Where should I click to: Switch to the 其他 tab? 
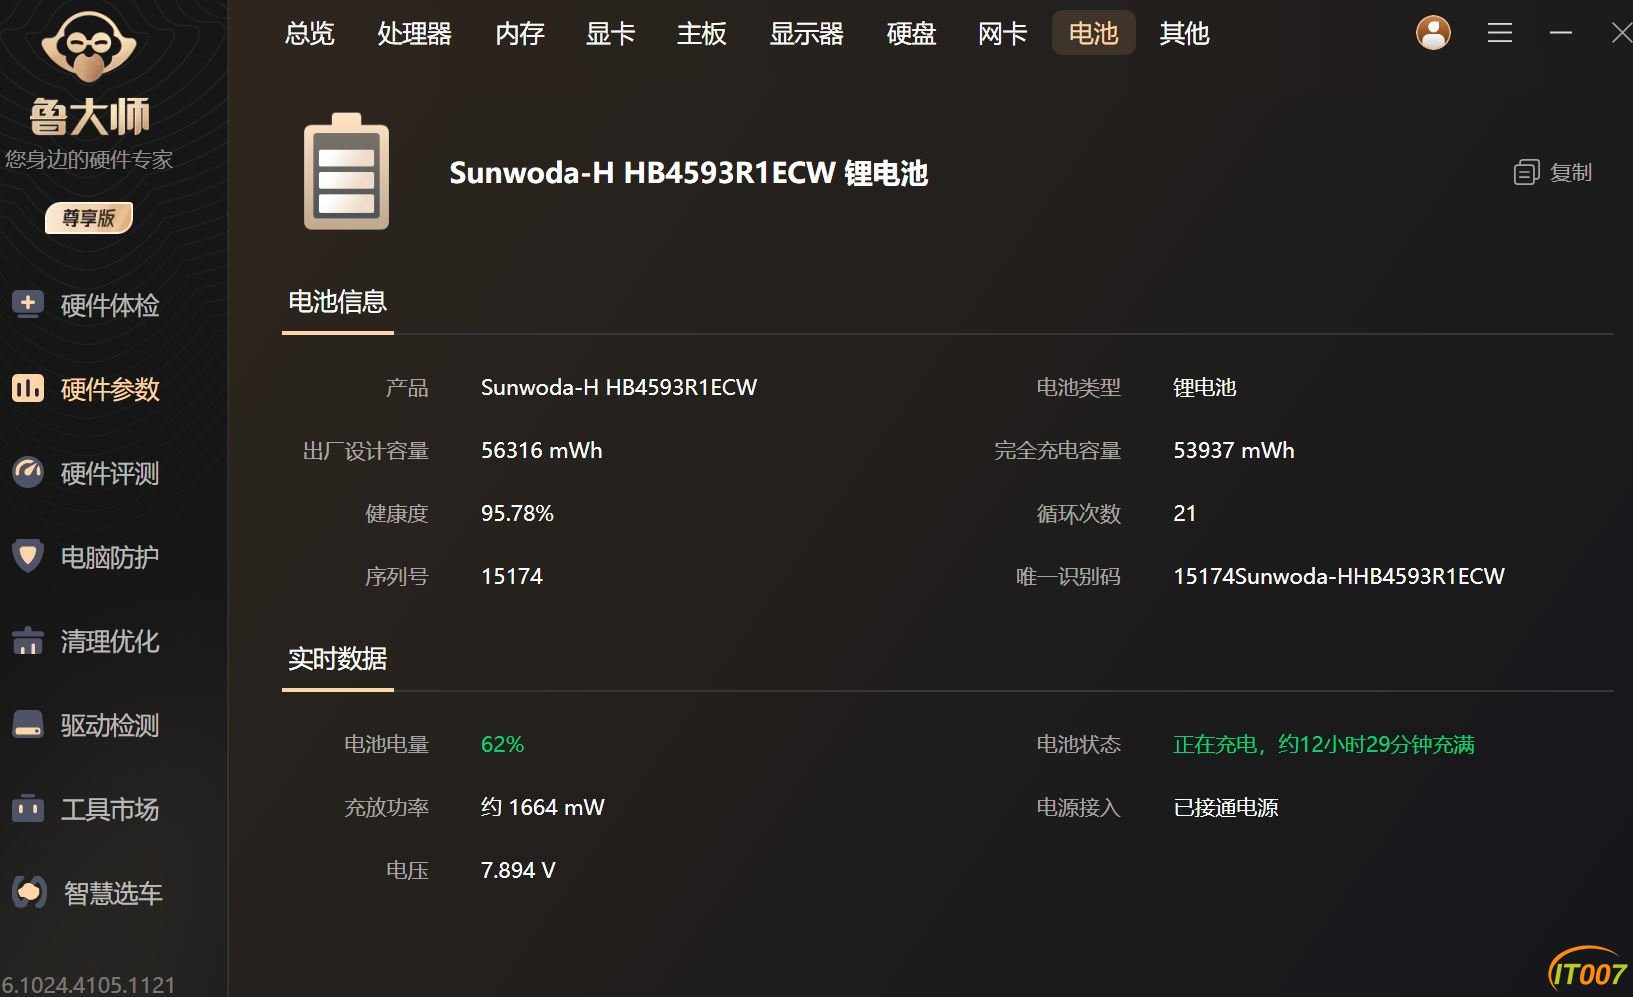pos(1185,34)
